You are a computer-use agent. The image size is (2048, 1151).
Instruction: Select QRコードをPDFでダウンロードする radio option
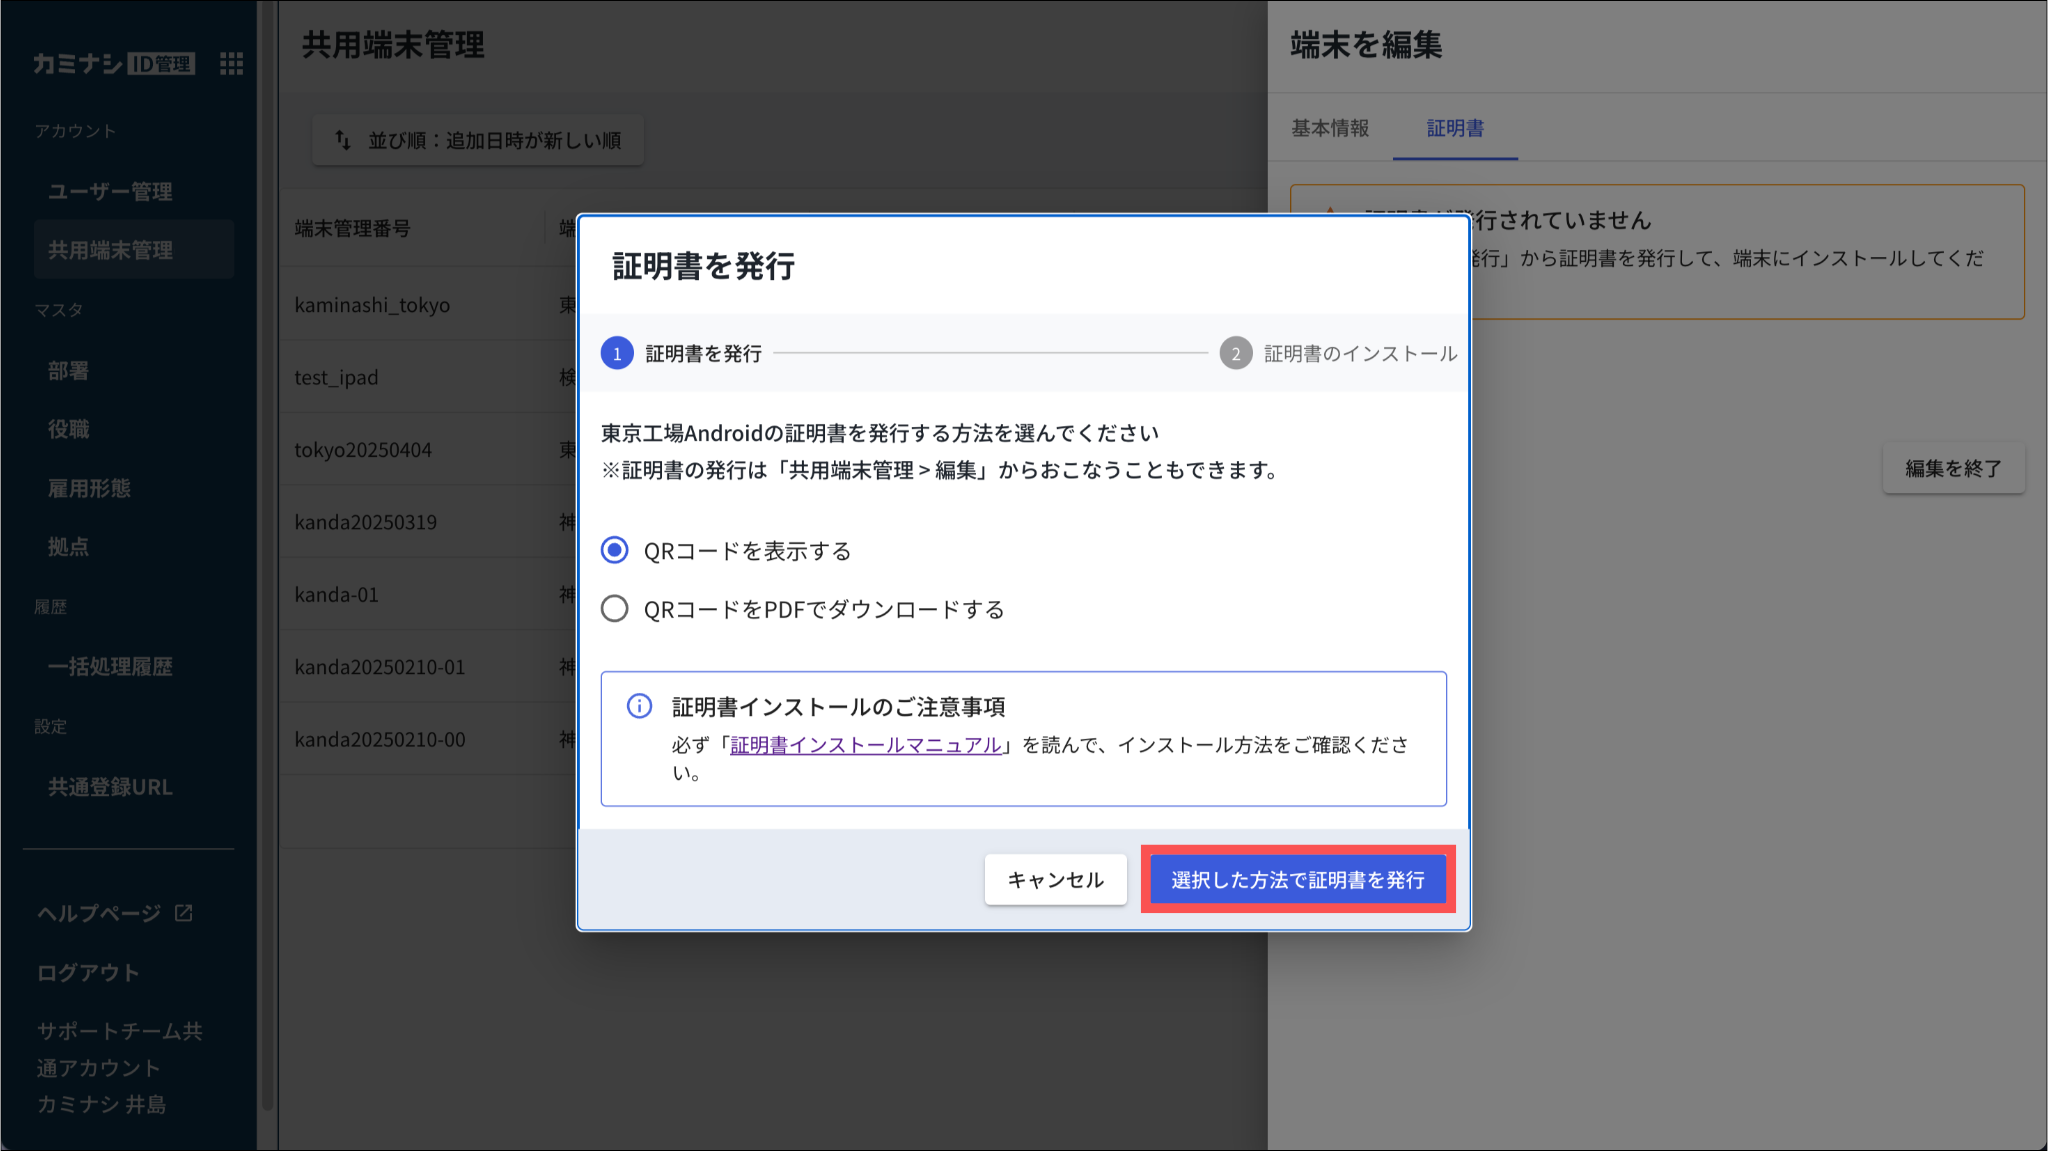[615, 609]
